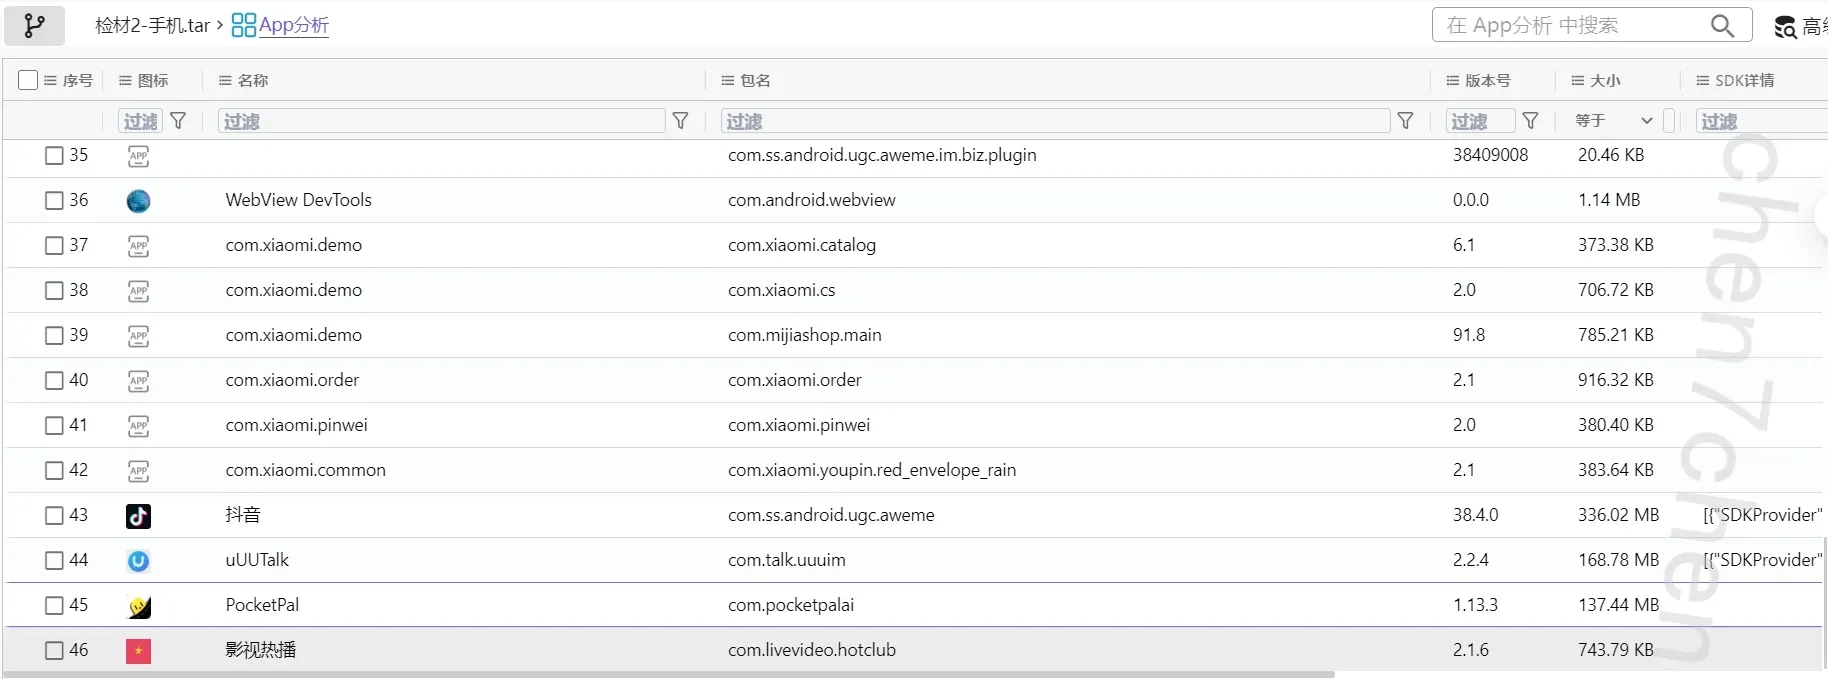Click the 版本号 filter input field
The height and width of the screenshot is (679, 1828).
tap(1480, 121)
